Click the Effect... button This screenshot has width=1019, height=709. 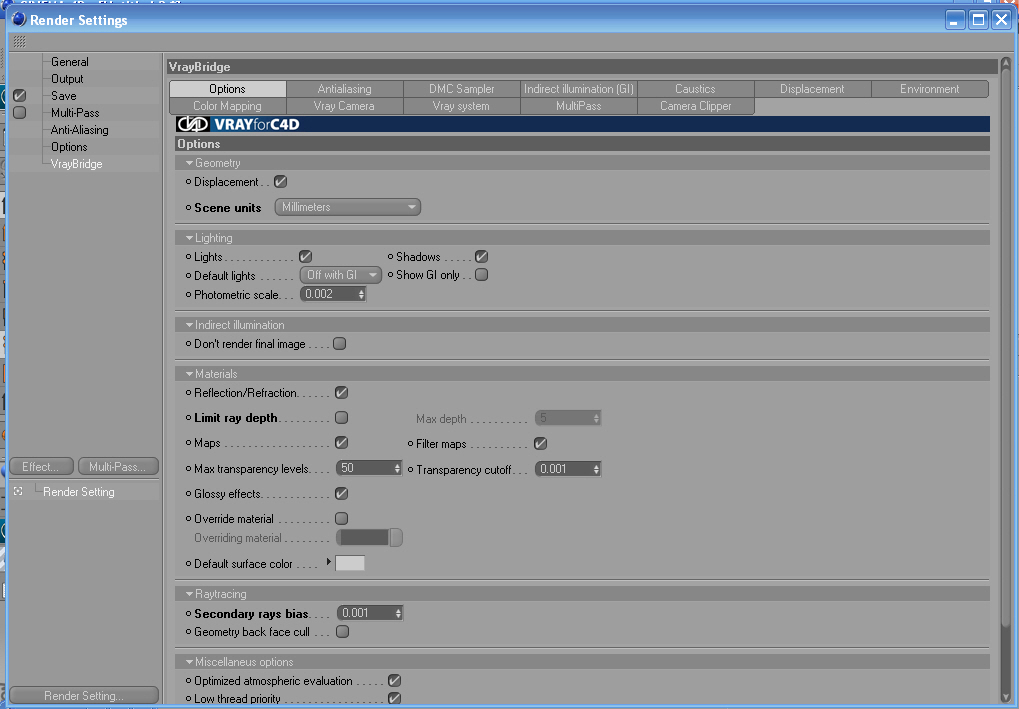pos(42,467)
